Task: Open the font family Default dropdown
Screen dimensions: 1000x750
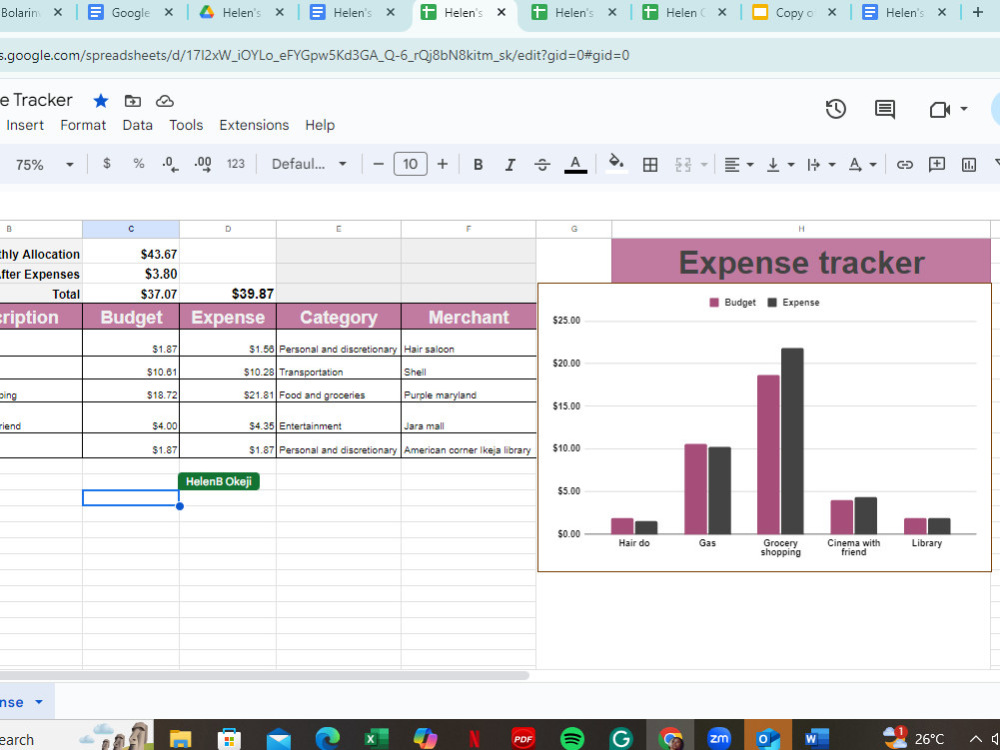Action: click(309, 164)
